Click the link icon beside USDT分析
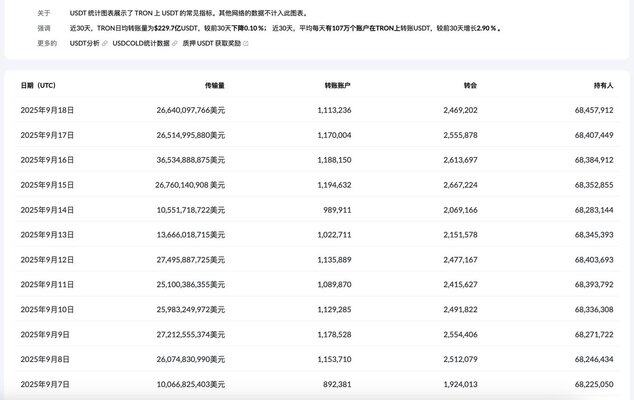The height and width of the screenshot is (400, 634). coord(105,43)
